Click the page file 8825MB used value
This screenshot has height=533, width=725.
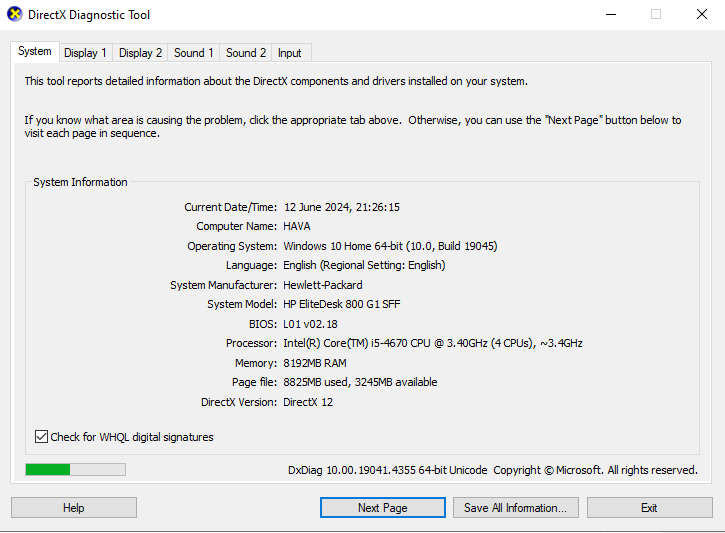point(360,382)
